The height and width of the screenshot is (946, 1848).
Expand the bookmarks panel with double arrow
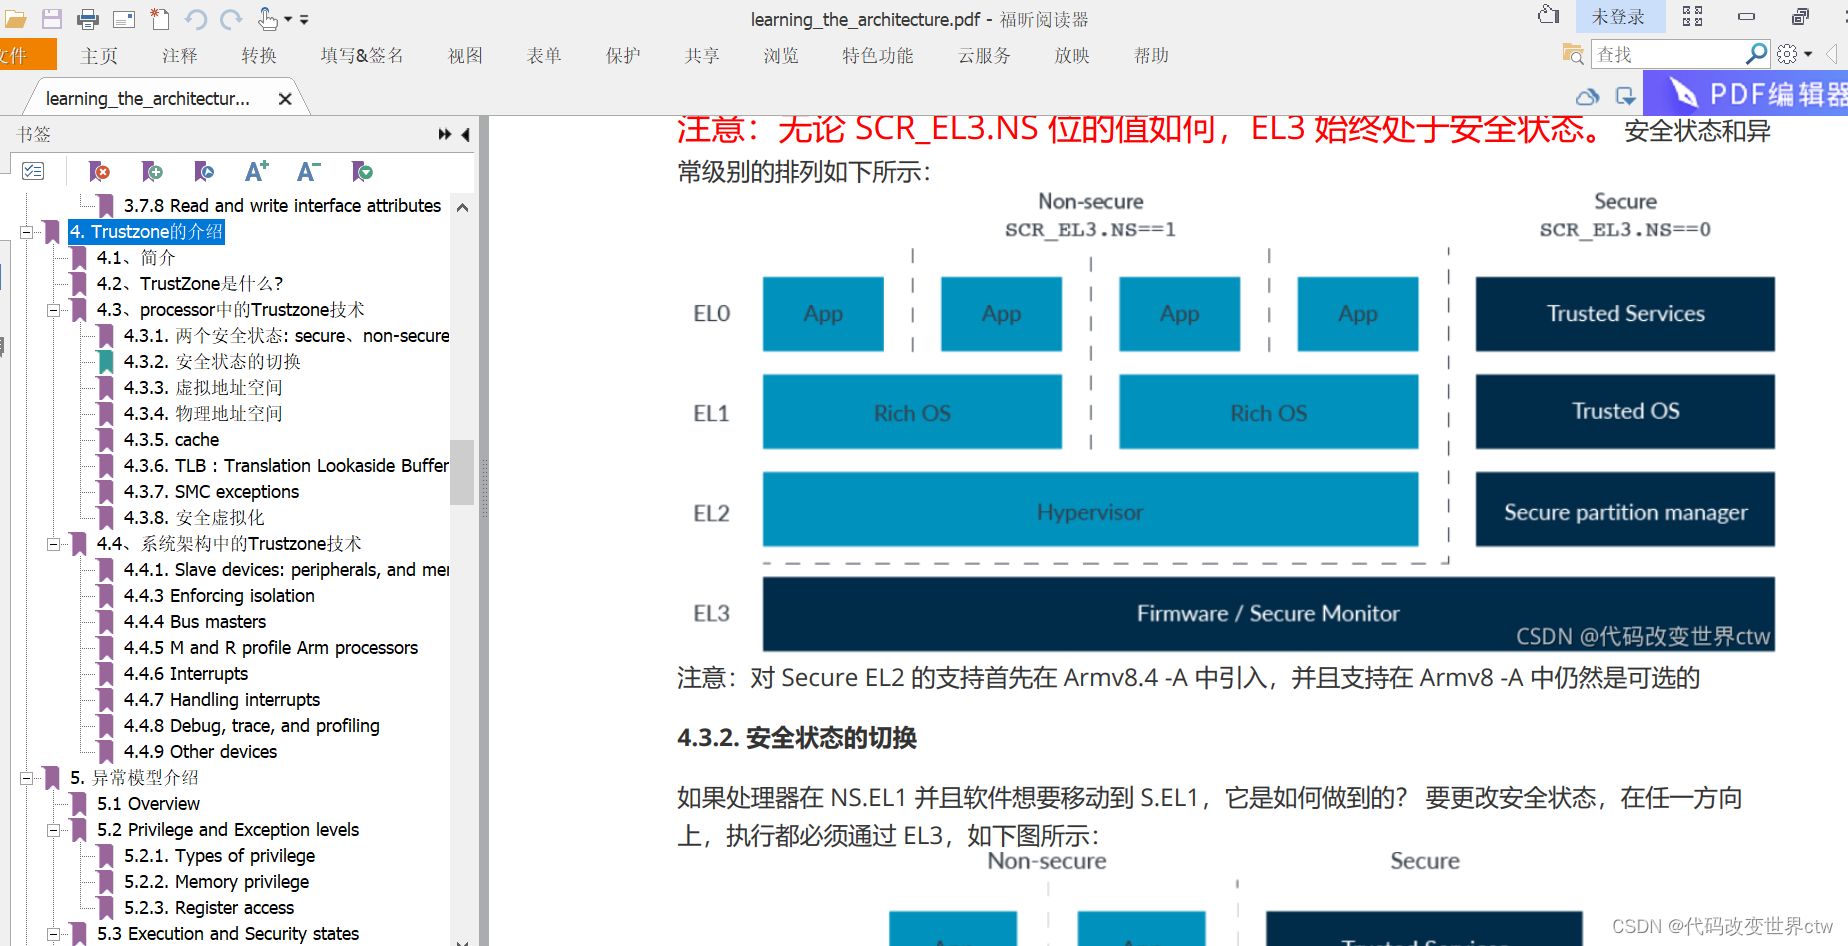[445, 134]
